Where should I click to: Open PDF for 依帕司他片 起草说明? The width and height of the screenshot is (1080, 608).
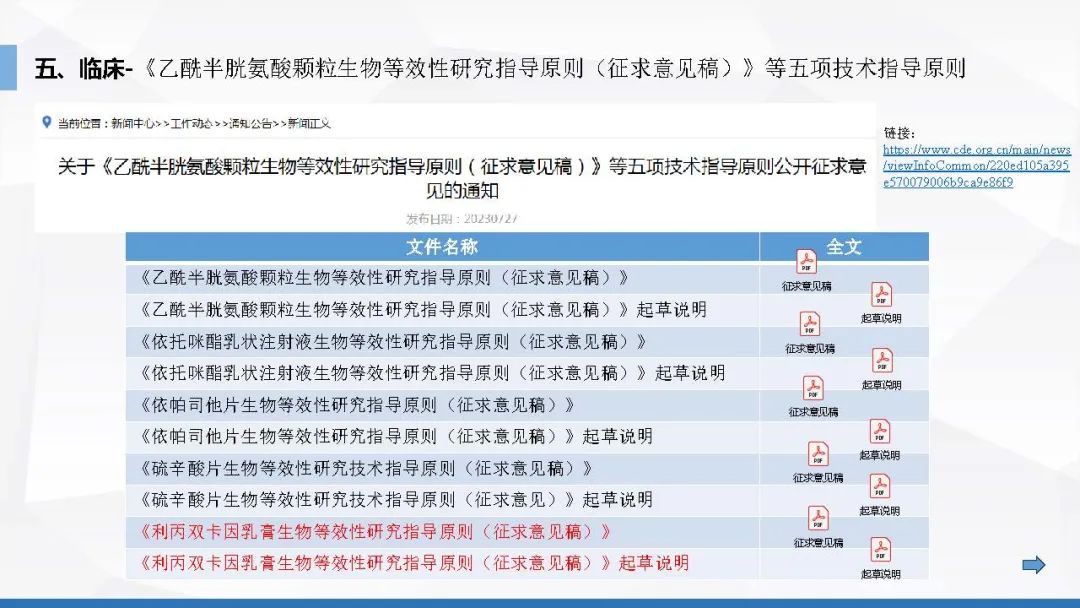[880, 432]
